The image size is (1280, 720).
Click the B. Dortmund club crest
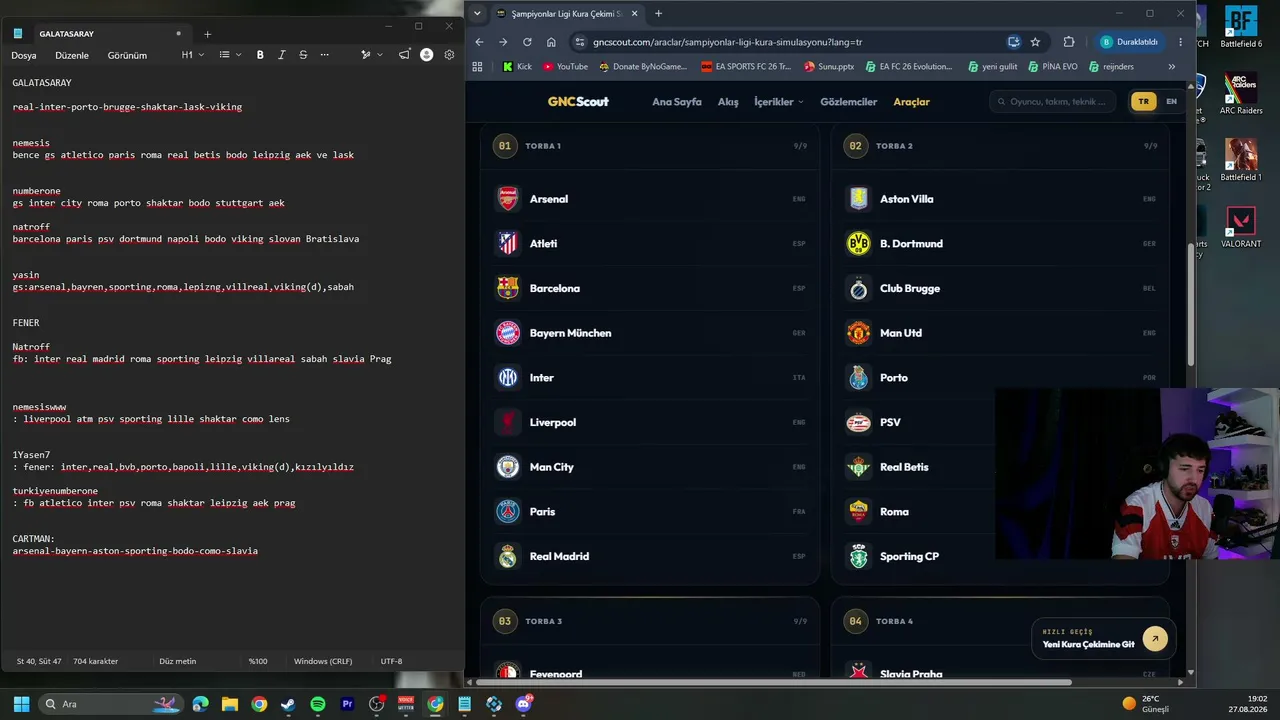point(858,243)
